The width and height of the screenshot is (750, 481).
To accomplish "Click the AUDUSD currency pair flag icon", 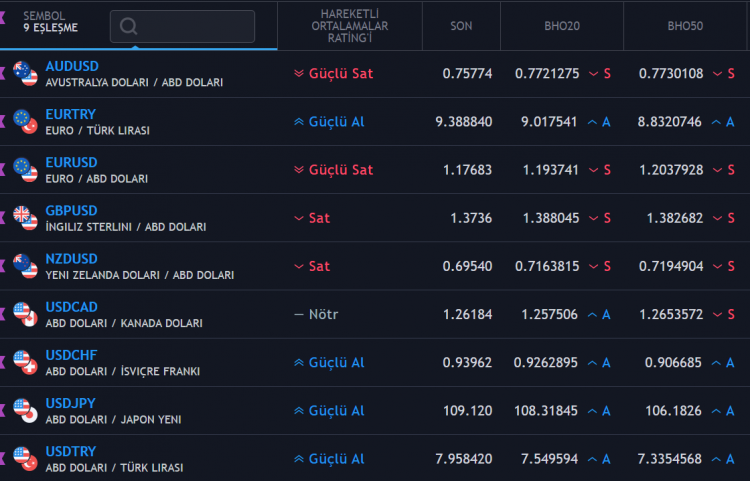I will point(25,73).
